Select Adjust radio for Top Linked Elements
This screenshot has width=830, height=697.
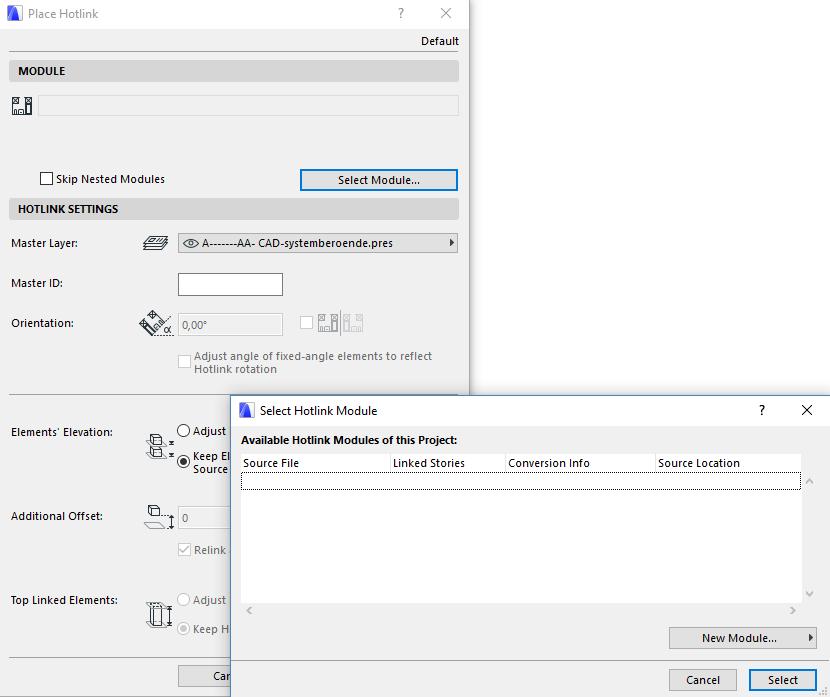pyautogui.click(x=183, y=600)
